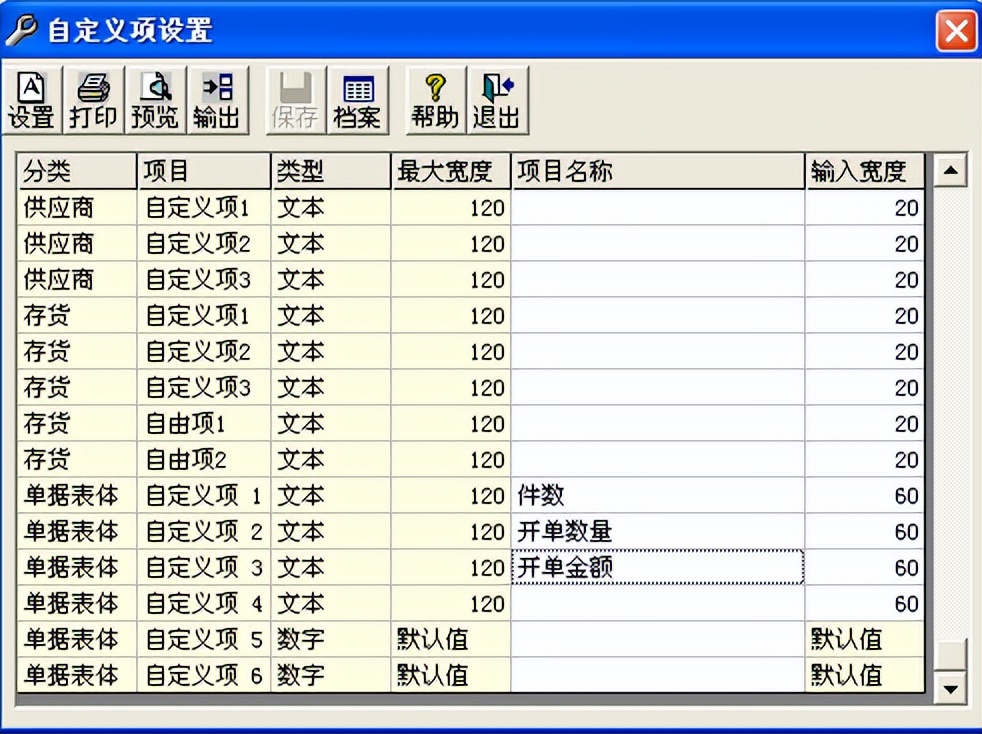Click the 保存 (Save) toolbar icon
Image resolution: width=982 pixels, height=734 pixels.
coord(294,100)
